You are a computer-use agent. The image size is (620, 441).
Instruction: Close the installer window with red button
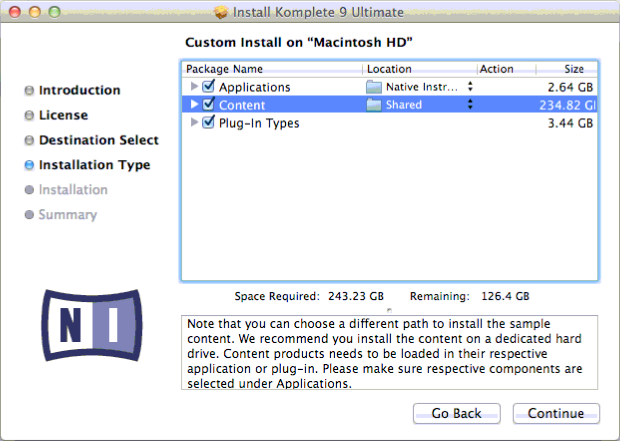click(15, 12)
